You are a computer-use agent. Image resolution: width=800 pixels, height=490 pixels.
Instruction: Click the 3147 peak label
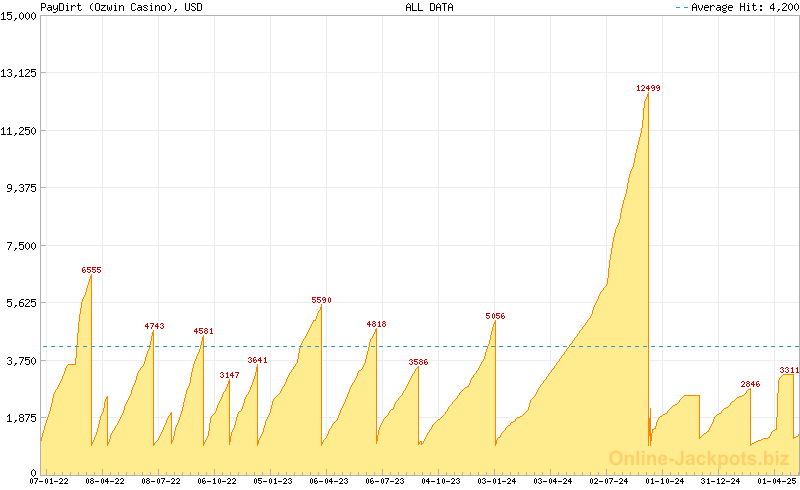click(229, 375)
